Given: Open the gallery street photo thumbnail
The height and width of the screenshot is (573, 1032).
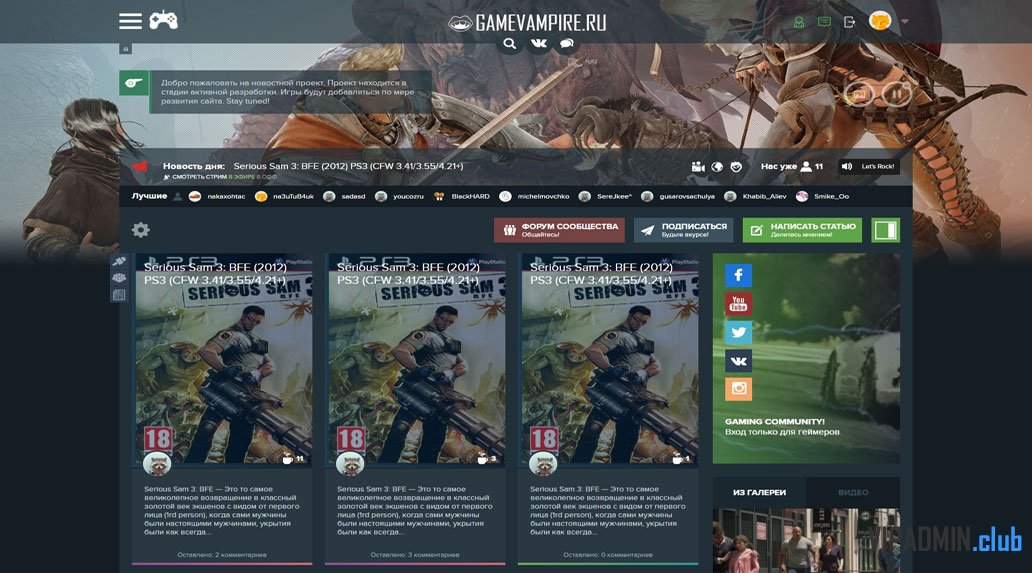Looking at the screenshot, I should coord(806,540).
